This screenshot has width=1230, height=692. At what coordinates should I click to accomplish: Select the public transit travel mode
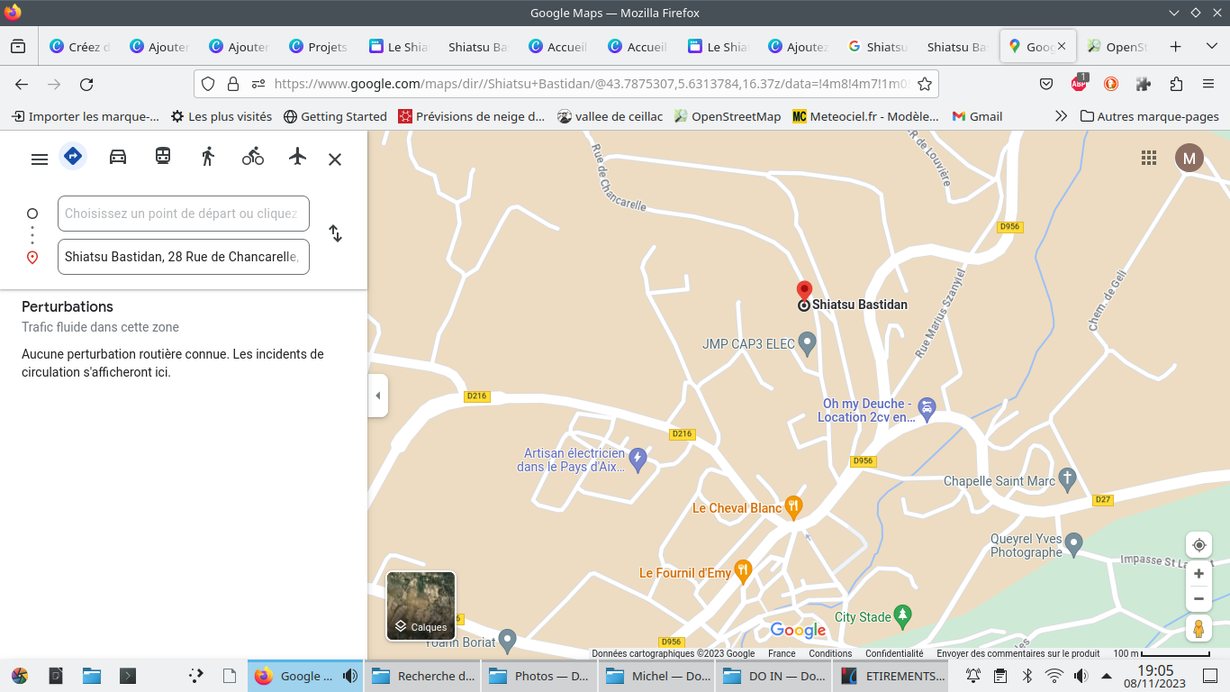[163, 157]
